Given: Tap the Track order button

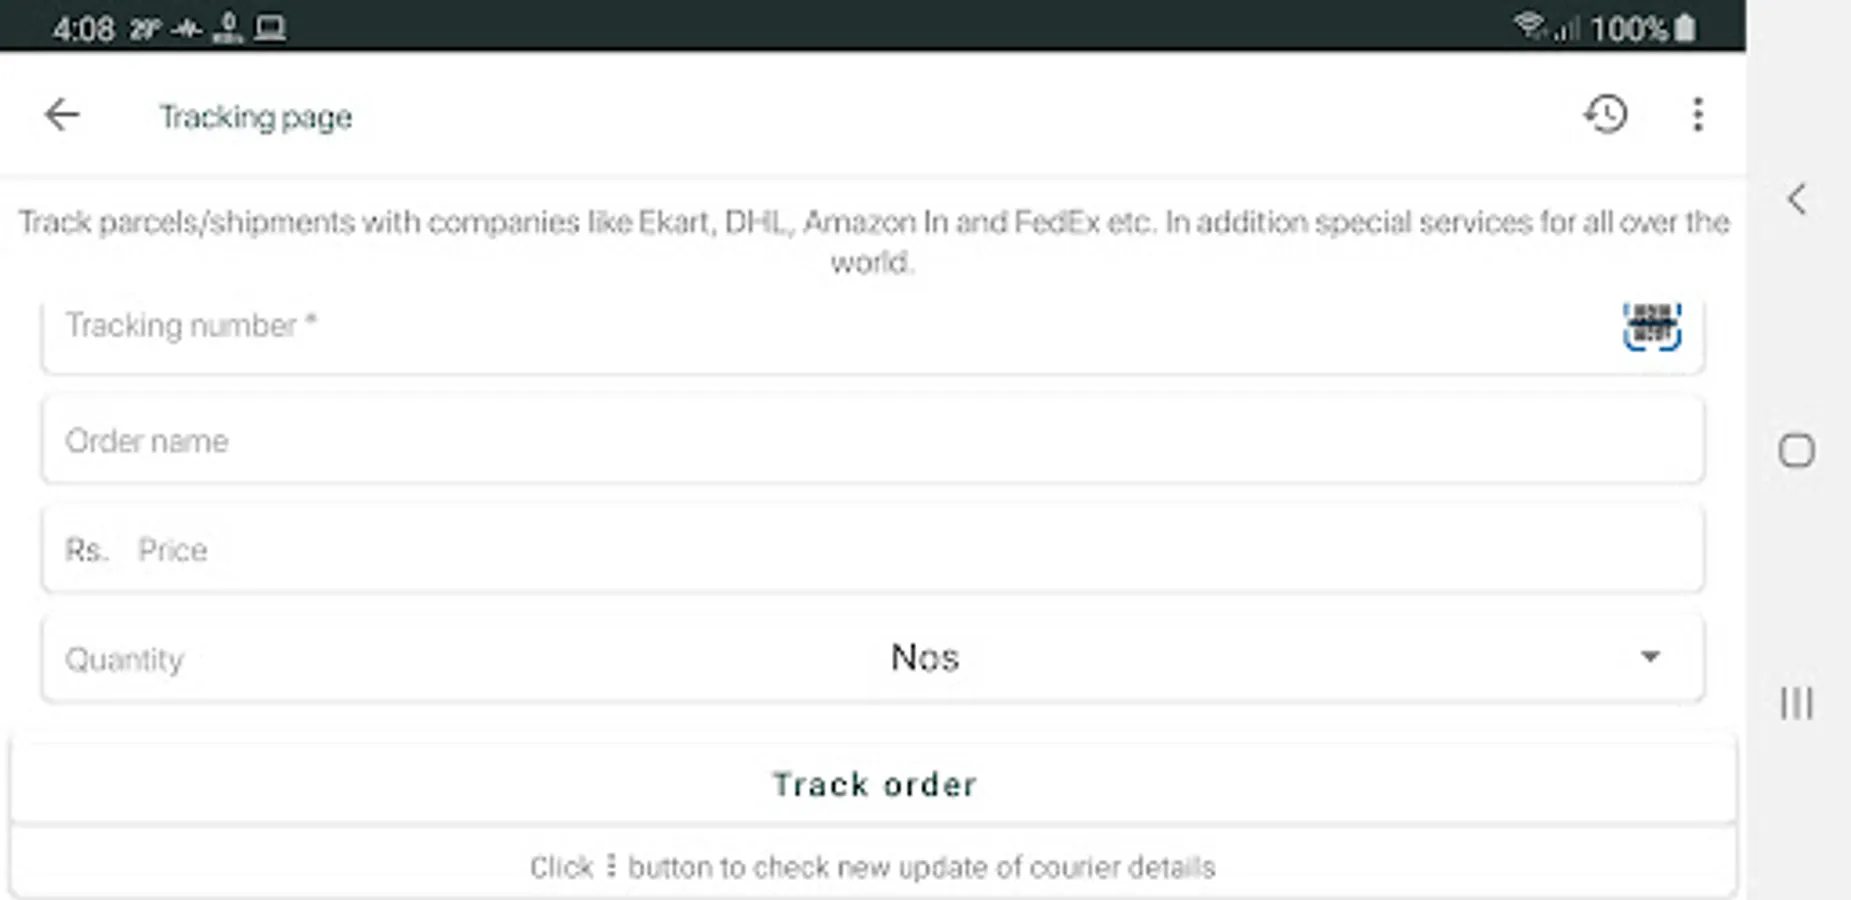Looking at the screenshot, I should coord(873,784).
